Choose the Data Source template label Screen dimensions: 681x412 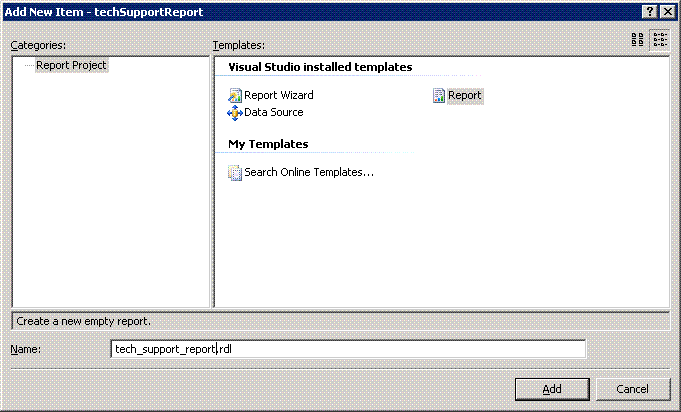click(x=274, y=113)
